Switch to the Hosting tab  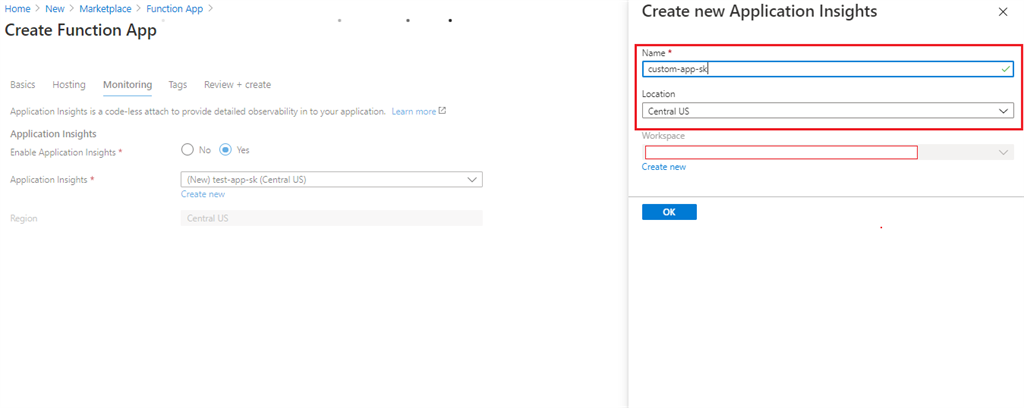tap(69, 85)
